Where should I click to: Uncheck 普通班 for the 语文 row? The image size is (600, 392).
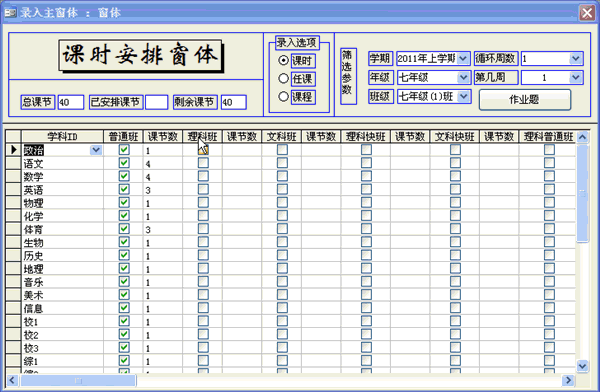coord(124,163)
